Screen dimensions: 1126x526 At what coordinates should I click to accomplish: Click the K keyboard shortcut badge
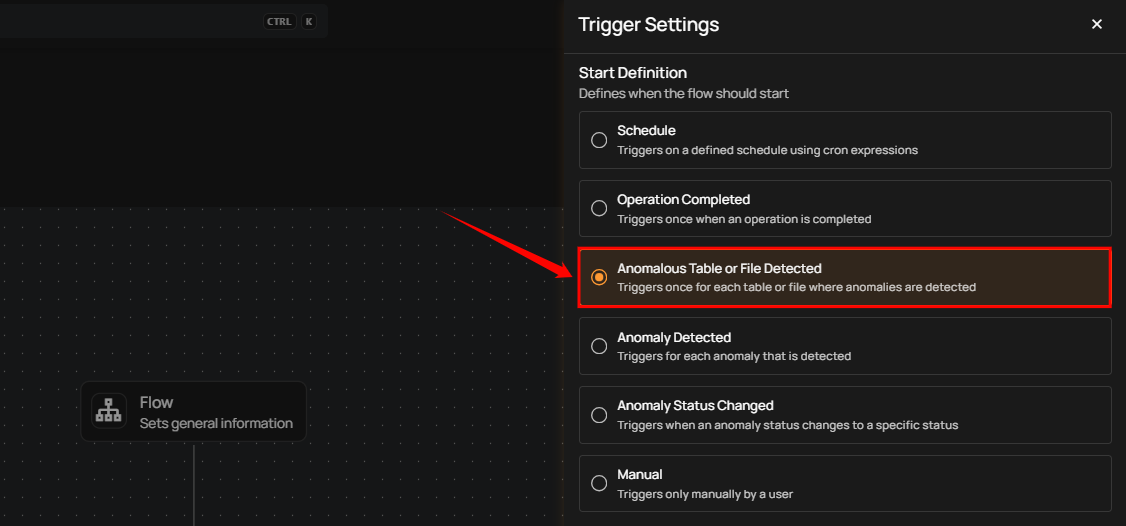pyautogui.click(x=308, y=21)
